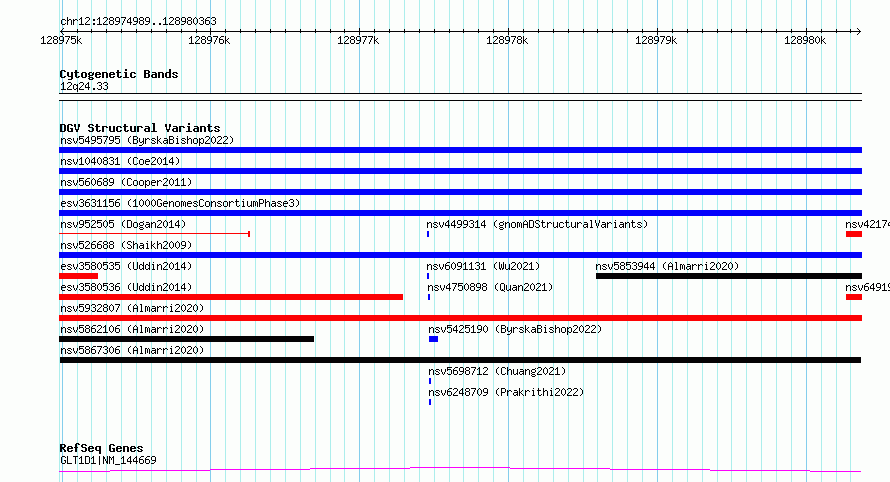The height and width of the screenshot is (482, 890).
Task: Open variant nsv5932807 (Almarri2020) label
Action: 132,308
